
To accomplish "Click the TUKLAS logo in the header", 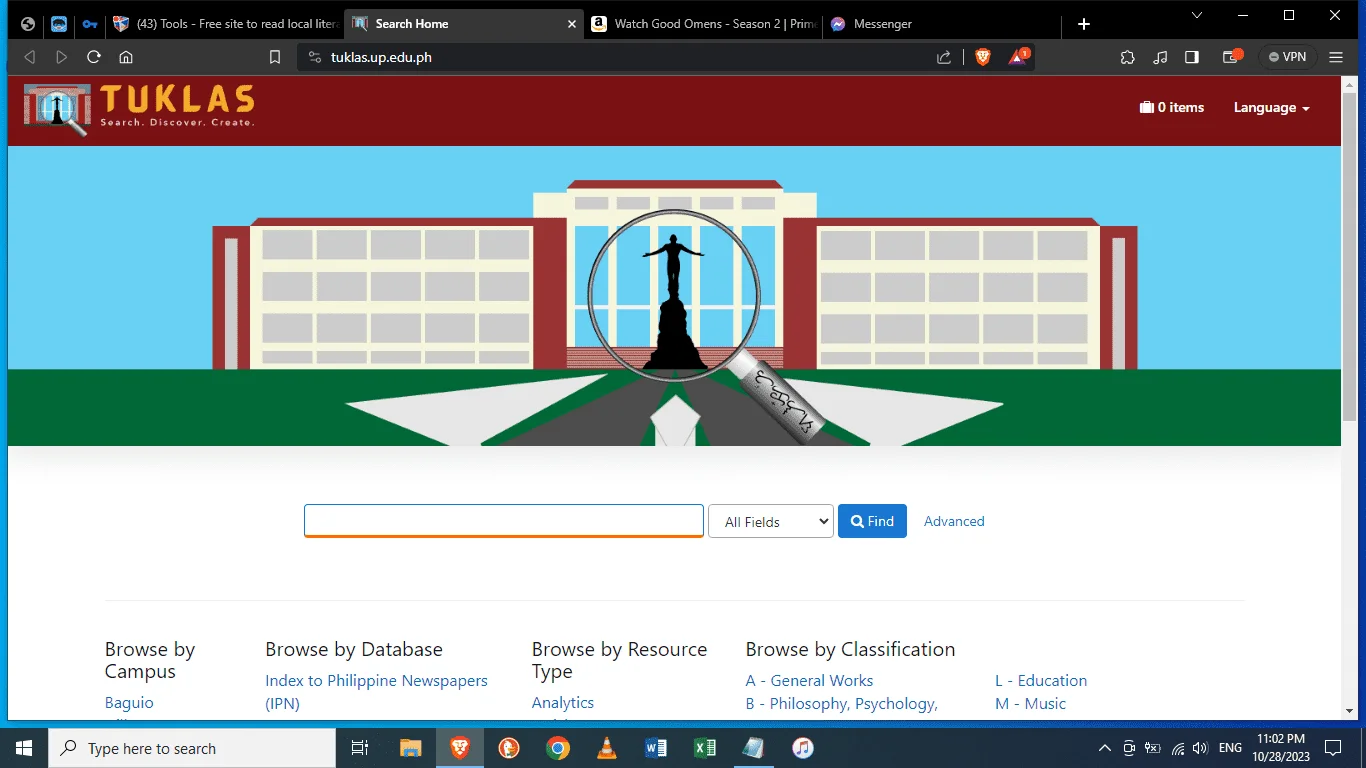I will pyautogui.click(x=140, y=109).
